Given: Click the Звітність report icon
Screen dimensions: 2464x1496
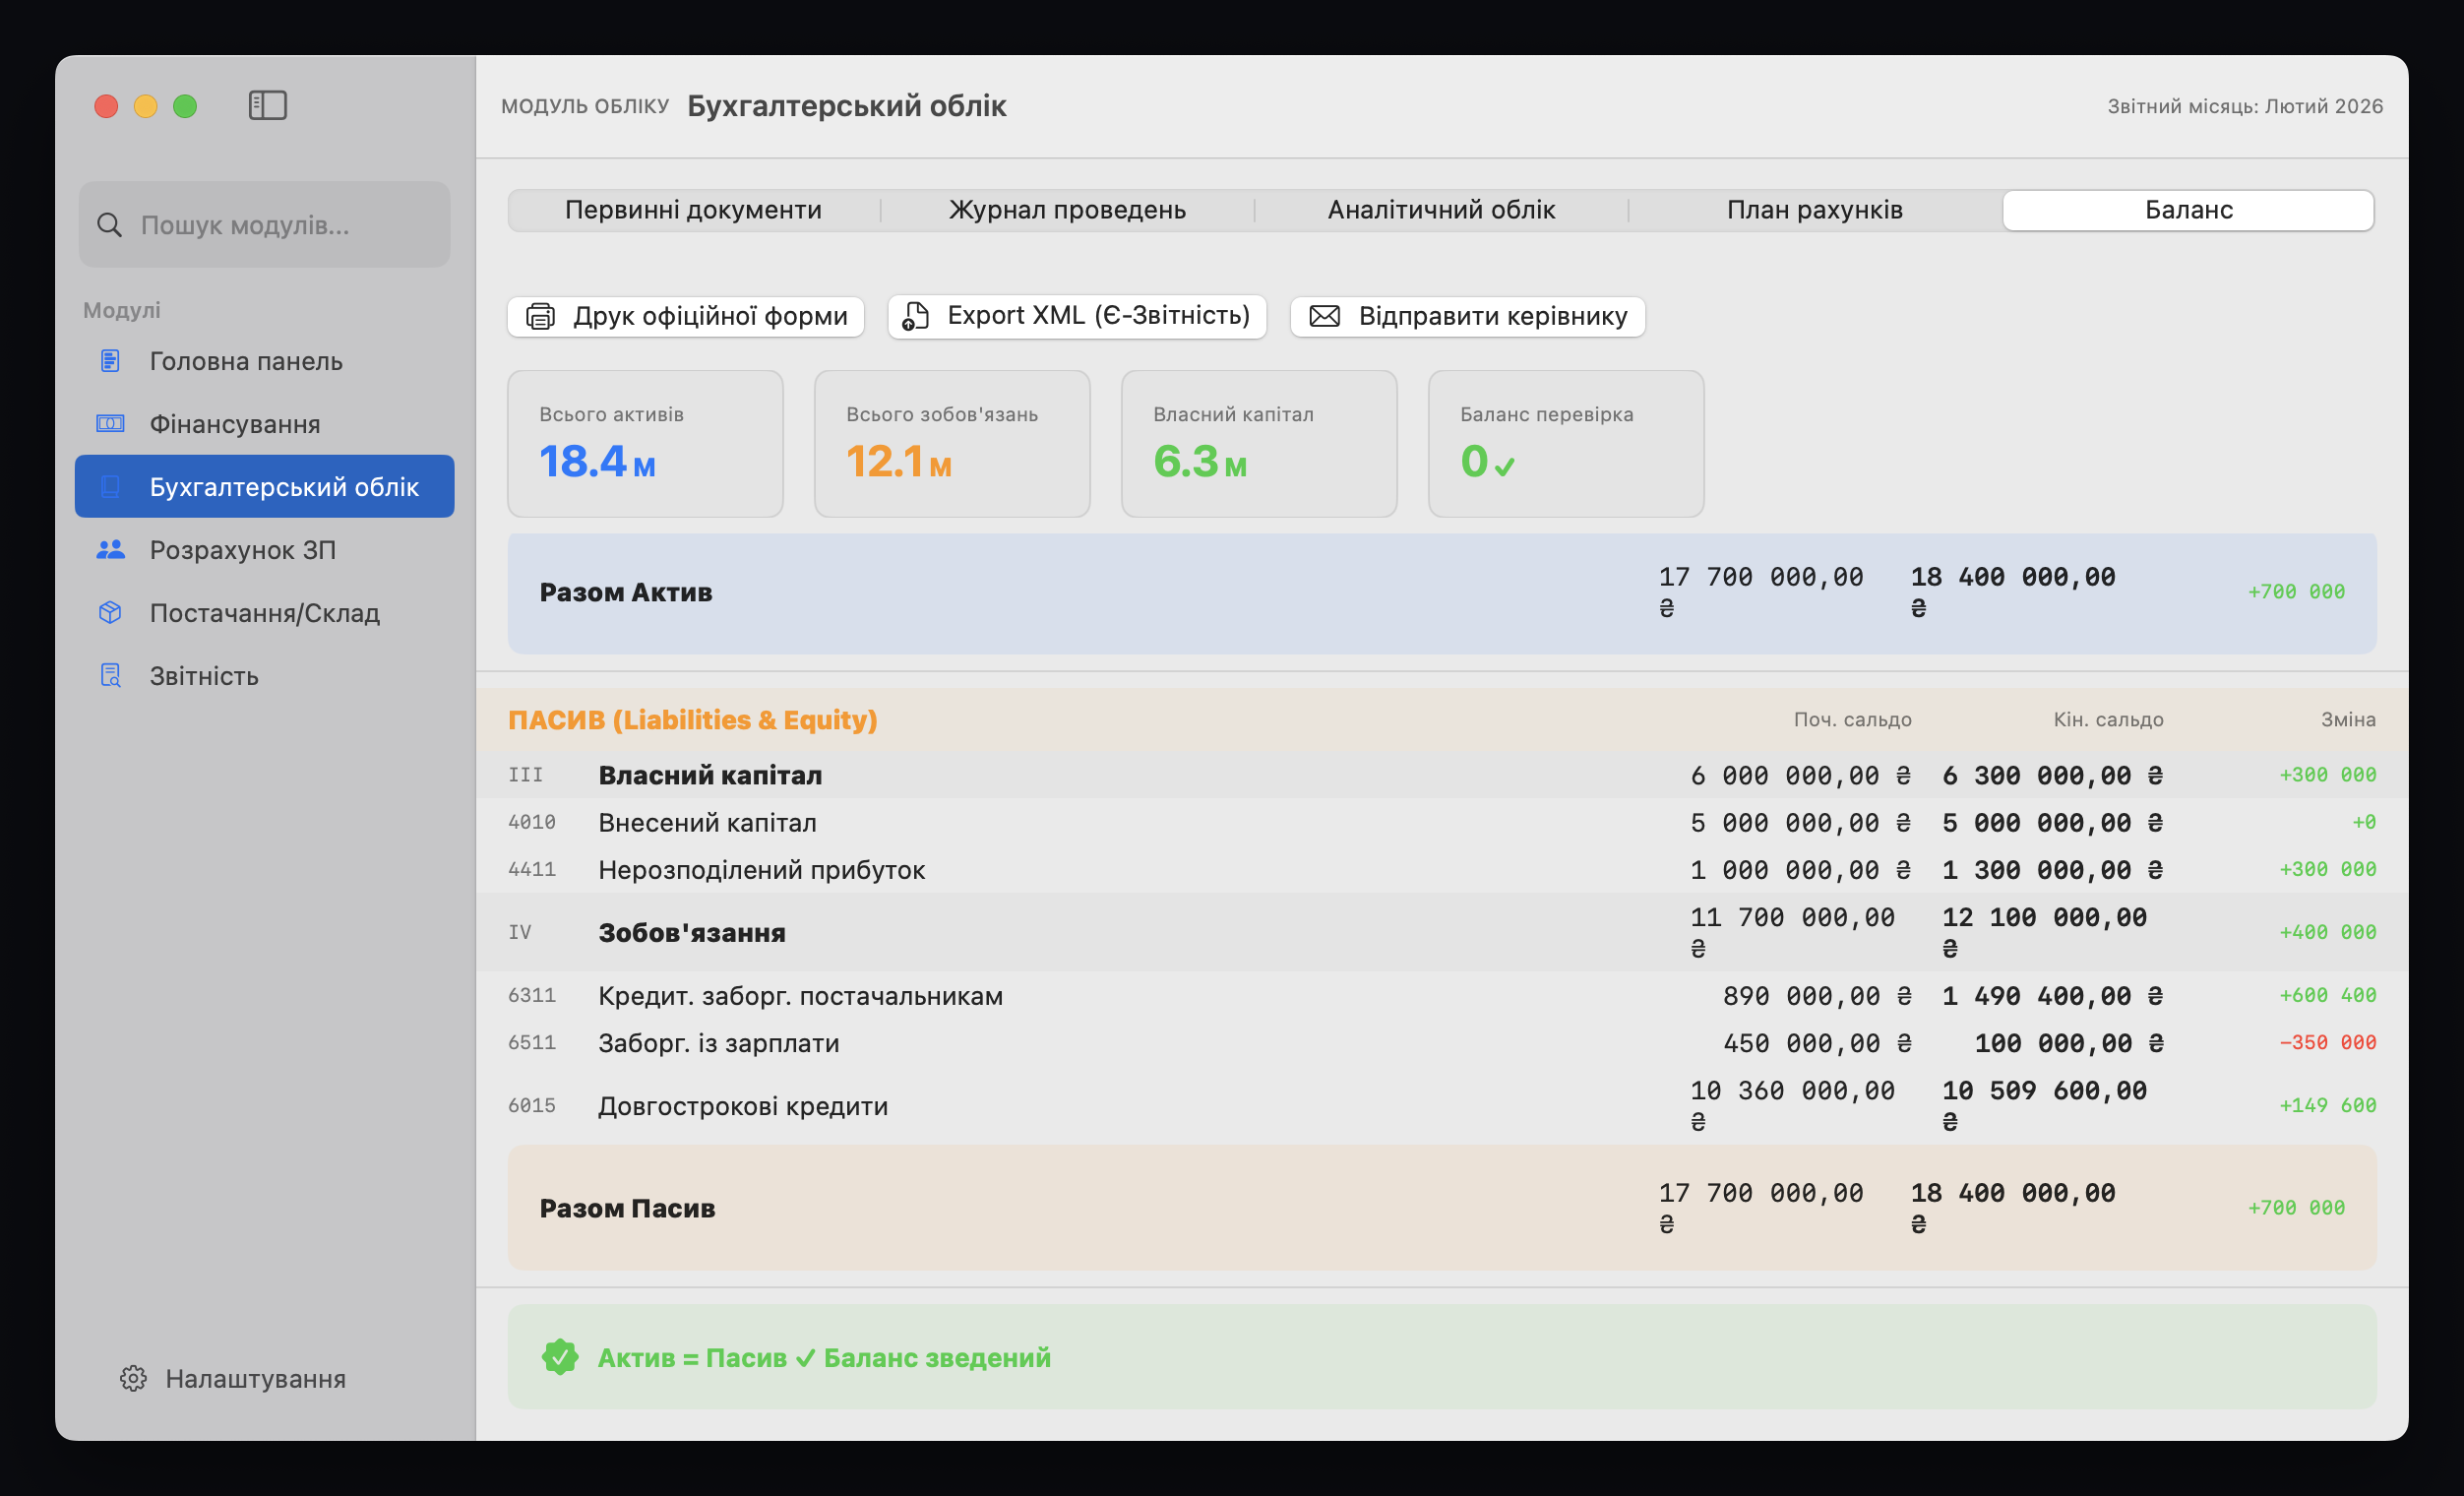Looking at the screenshot, I should click(110, 676).
